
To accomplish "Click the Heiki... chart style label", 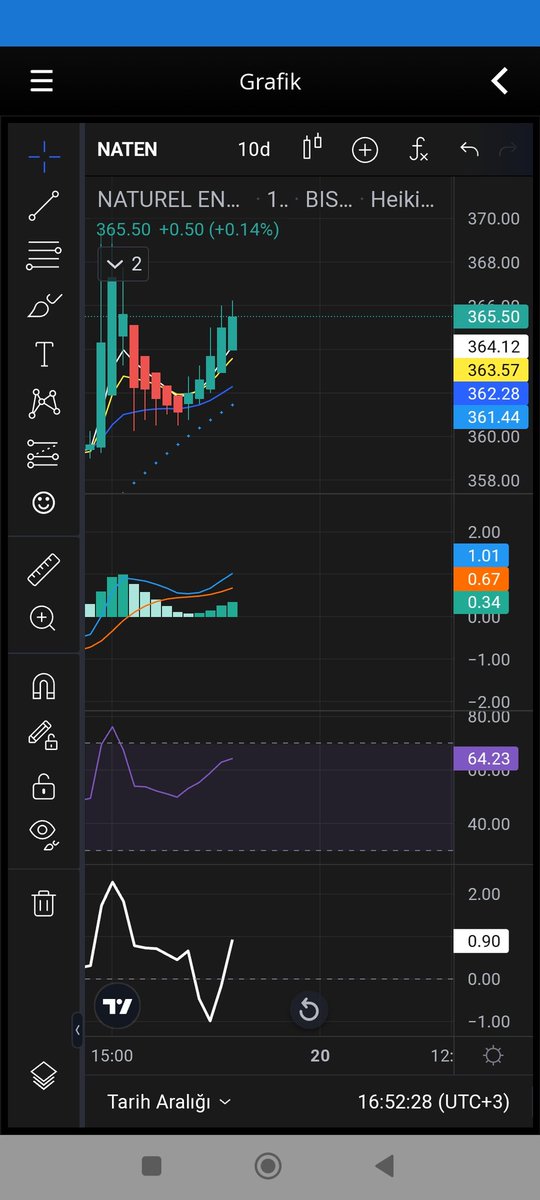I will pos(403,200).
